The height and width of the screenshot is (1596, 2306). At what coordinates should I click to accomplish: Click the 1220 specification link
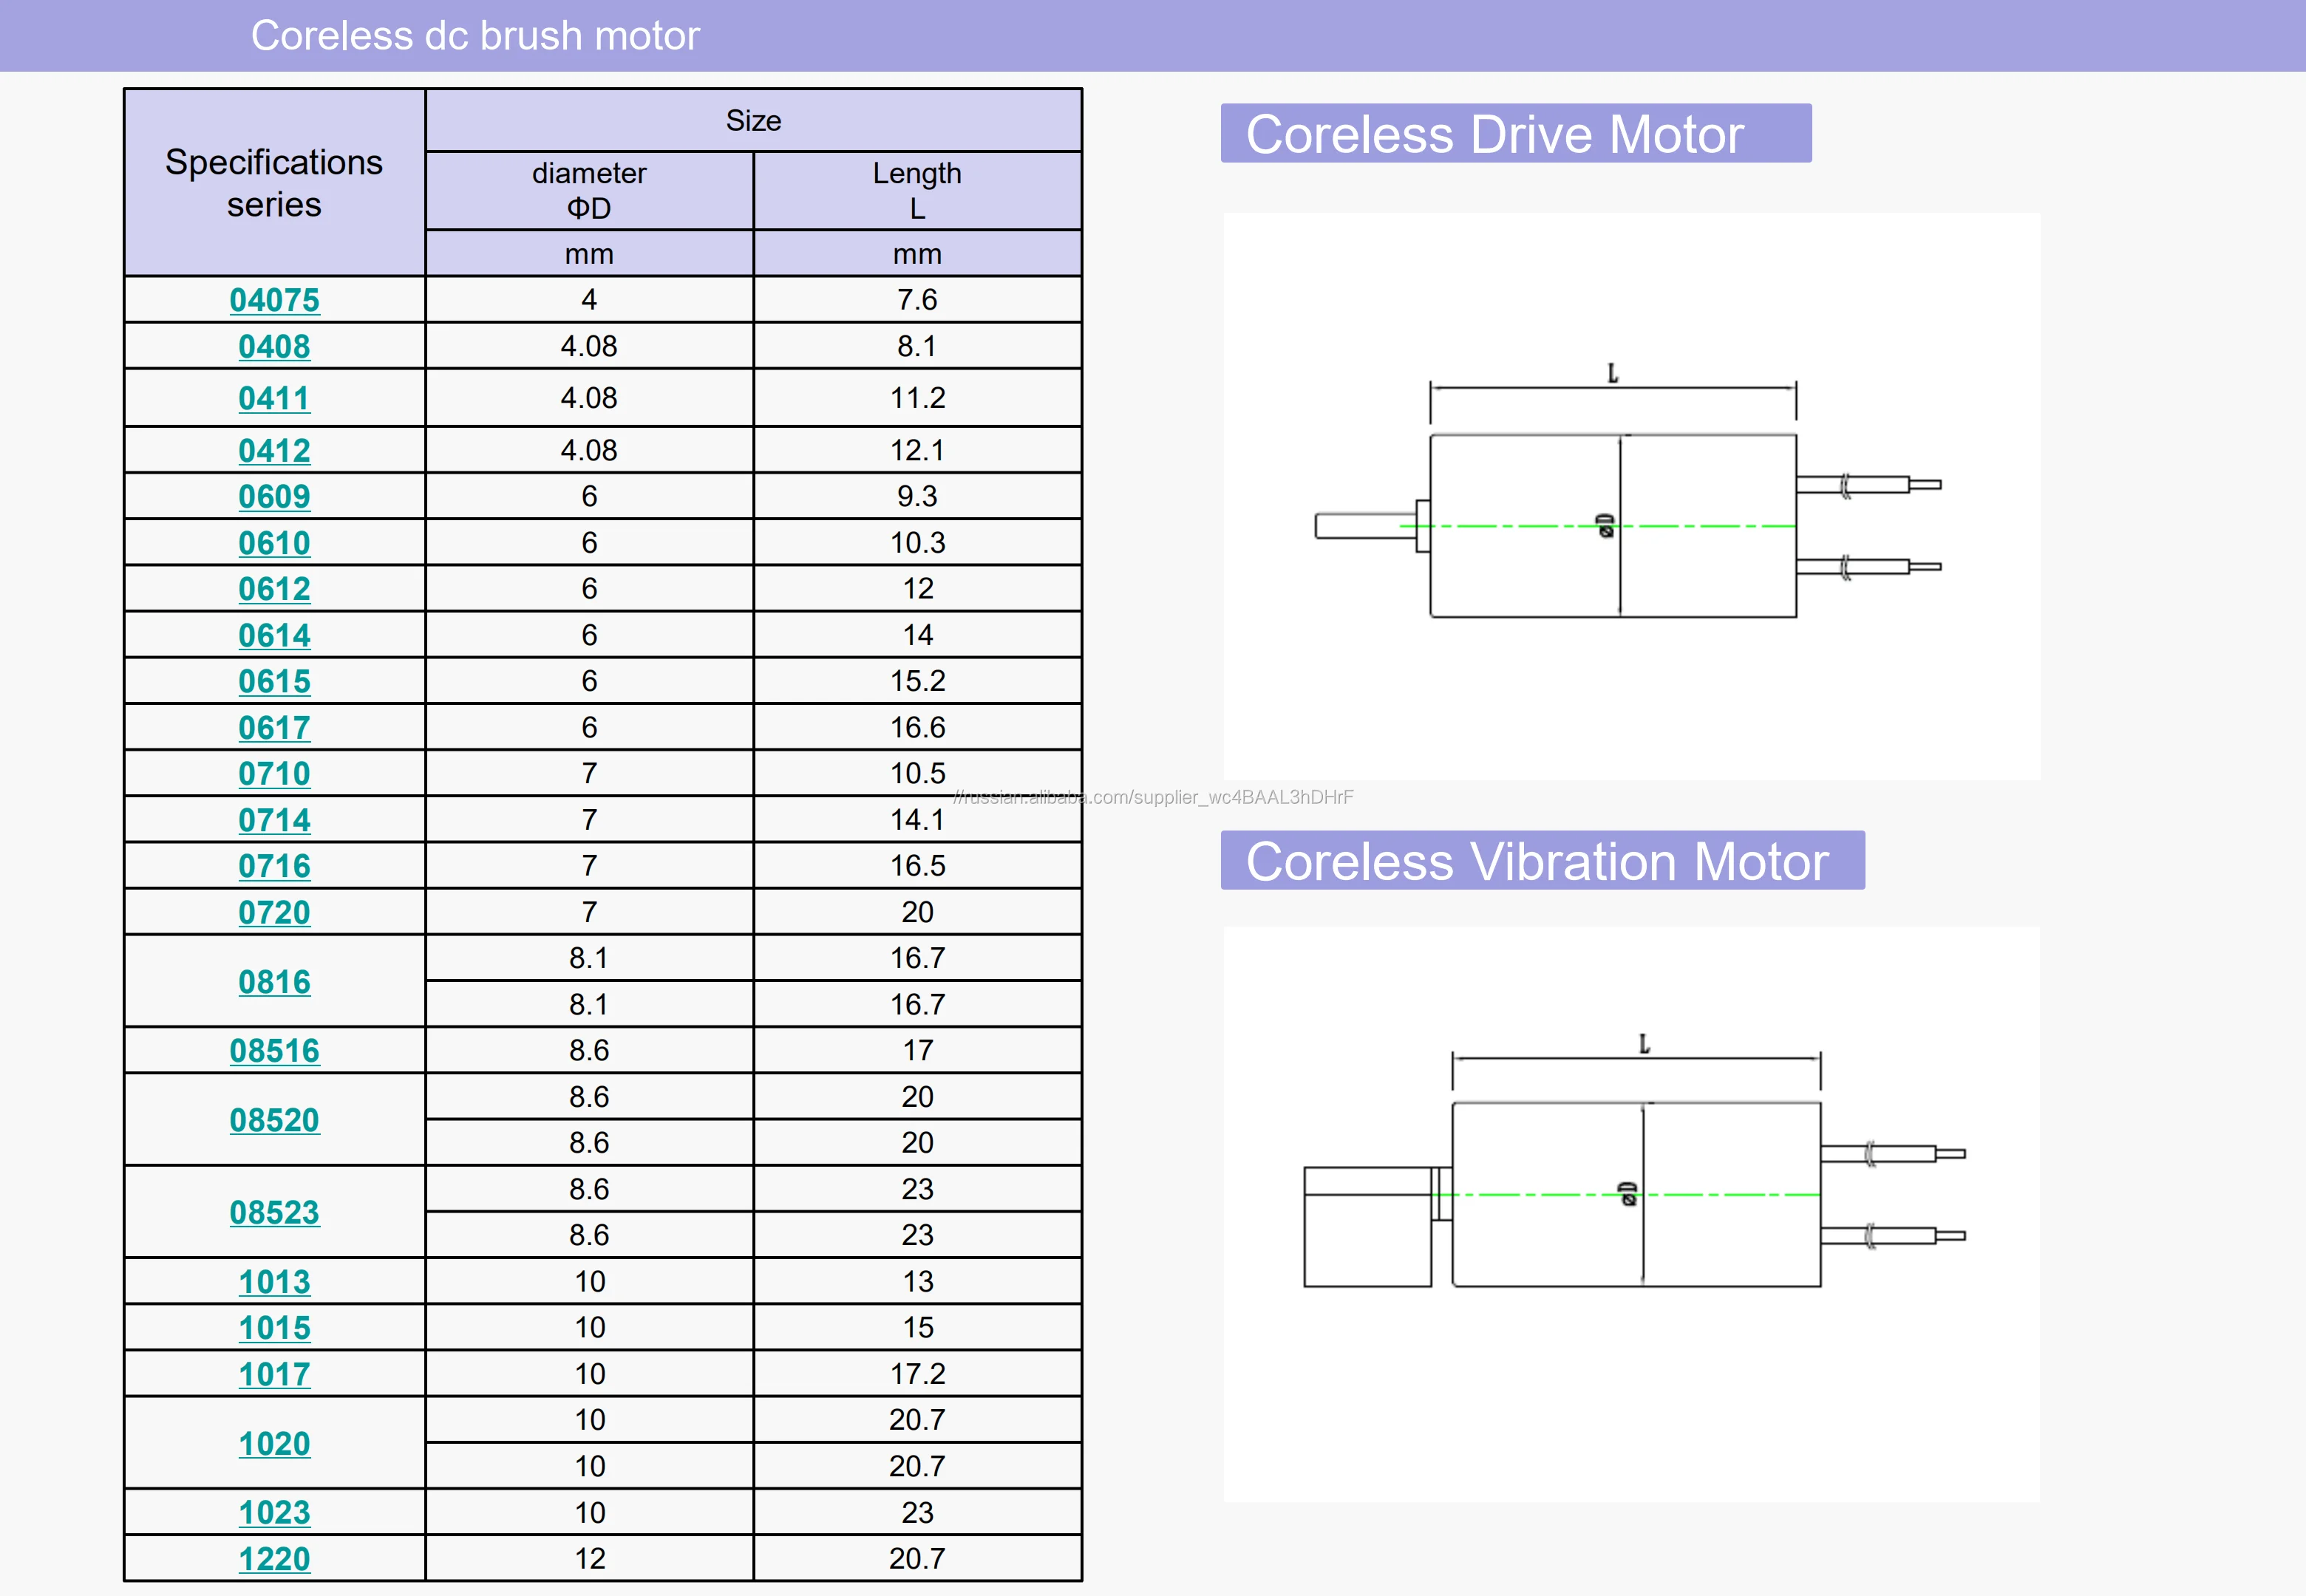point(274,1558)
